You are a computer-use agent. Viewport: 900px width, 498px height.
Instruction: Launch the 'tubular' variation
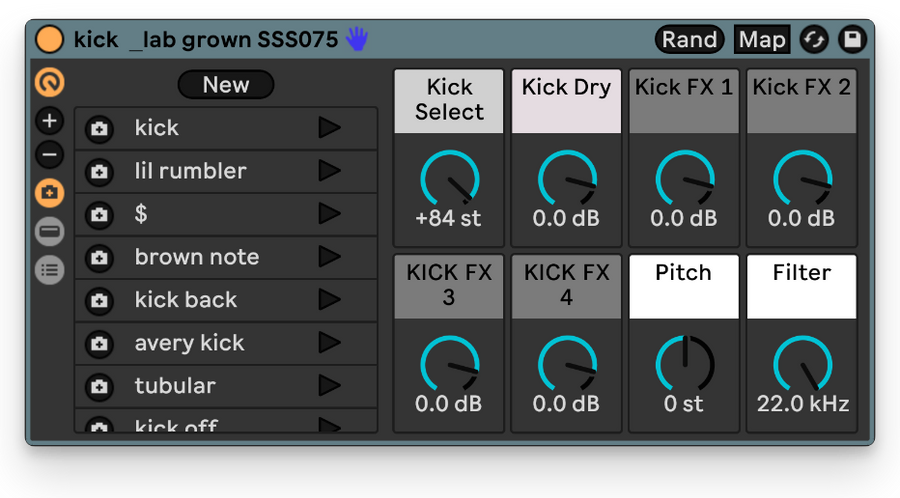(x=329, y=386)
